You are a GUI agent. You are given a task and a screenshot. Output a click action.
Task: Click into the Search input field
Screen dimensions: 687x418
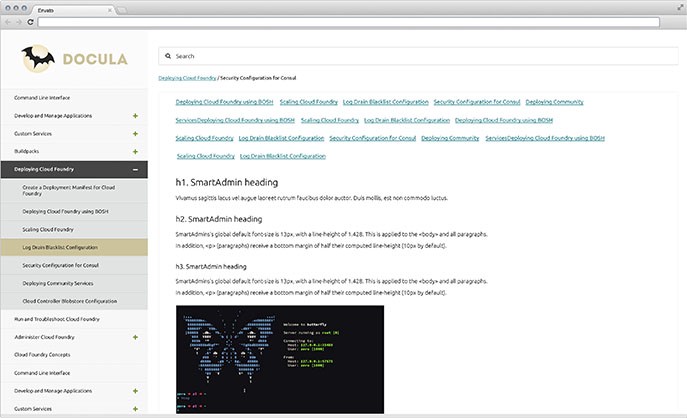(x=400, y=57)
